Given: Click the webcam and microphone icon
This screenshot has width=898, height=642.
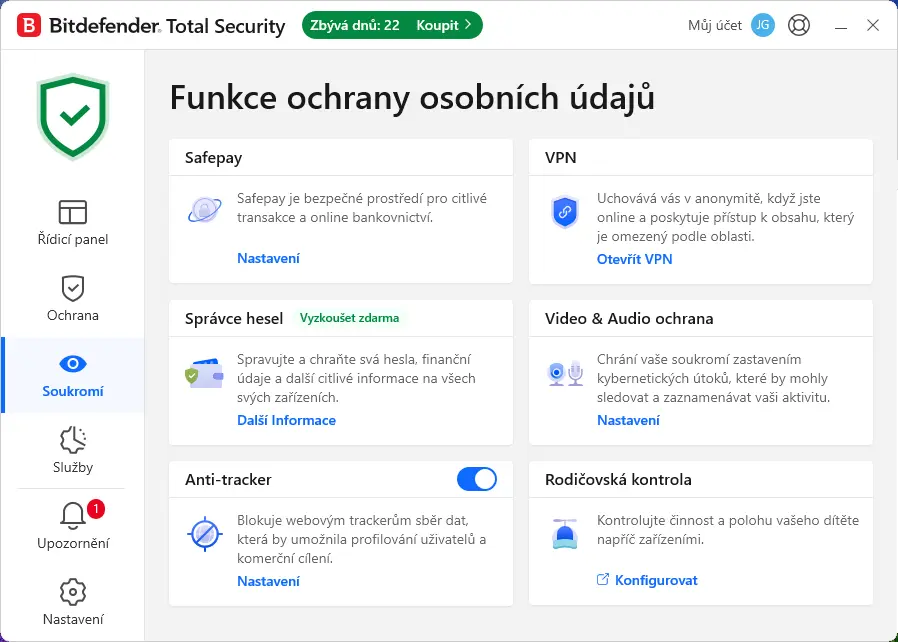Looking at the screenshot, I should [x=565, y=373].
